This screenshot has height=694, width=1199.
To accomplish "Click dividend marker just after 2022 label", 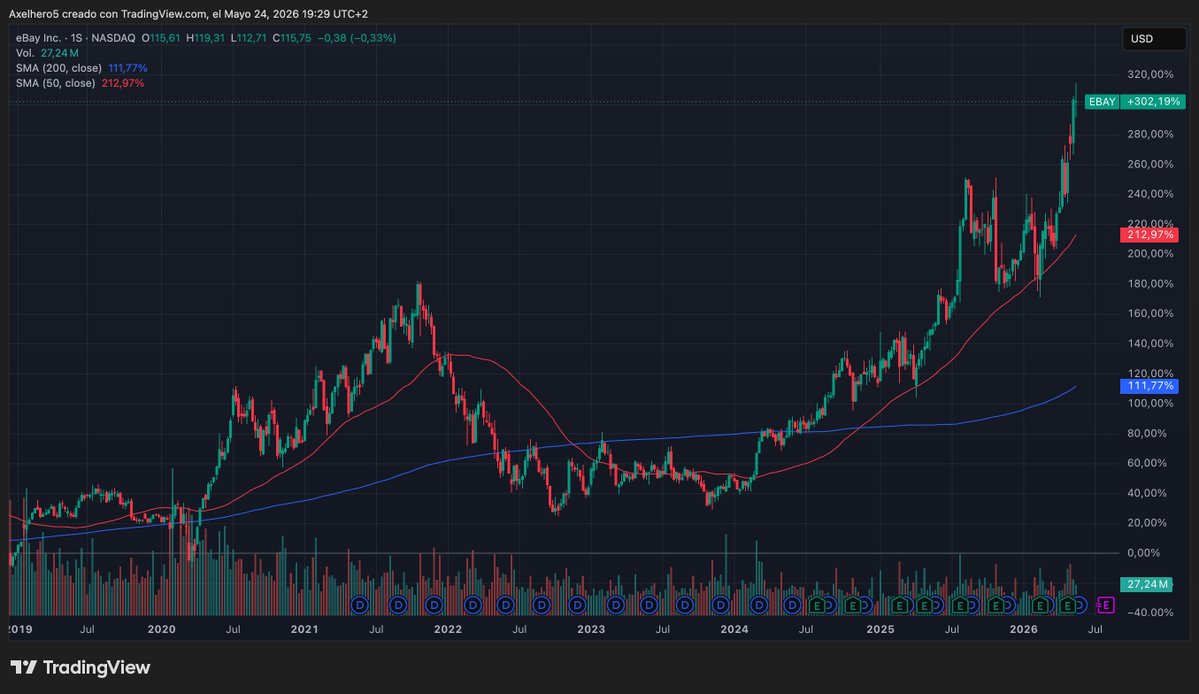I will click(x=473, y=605).
